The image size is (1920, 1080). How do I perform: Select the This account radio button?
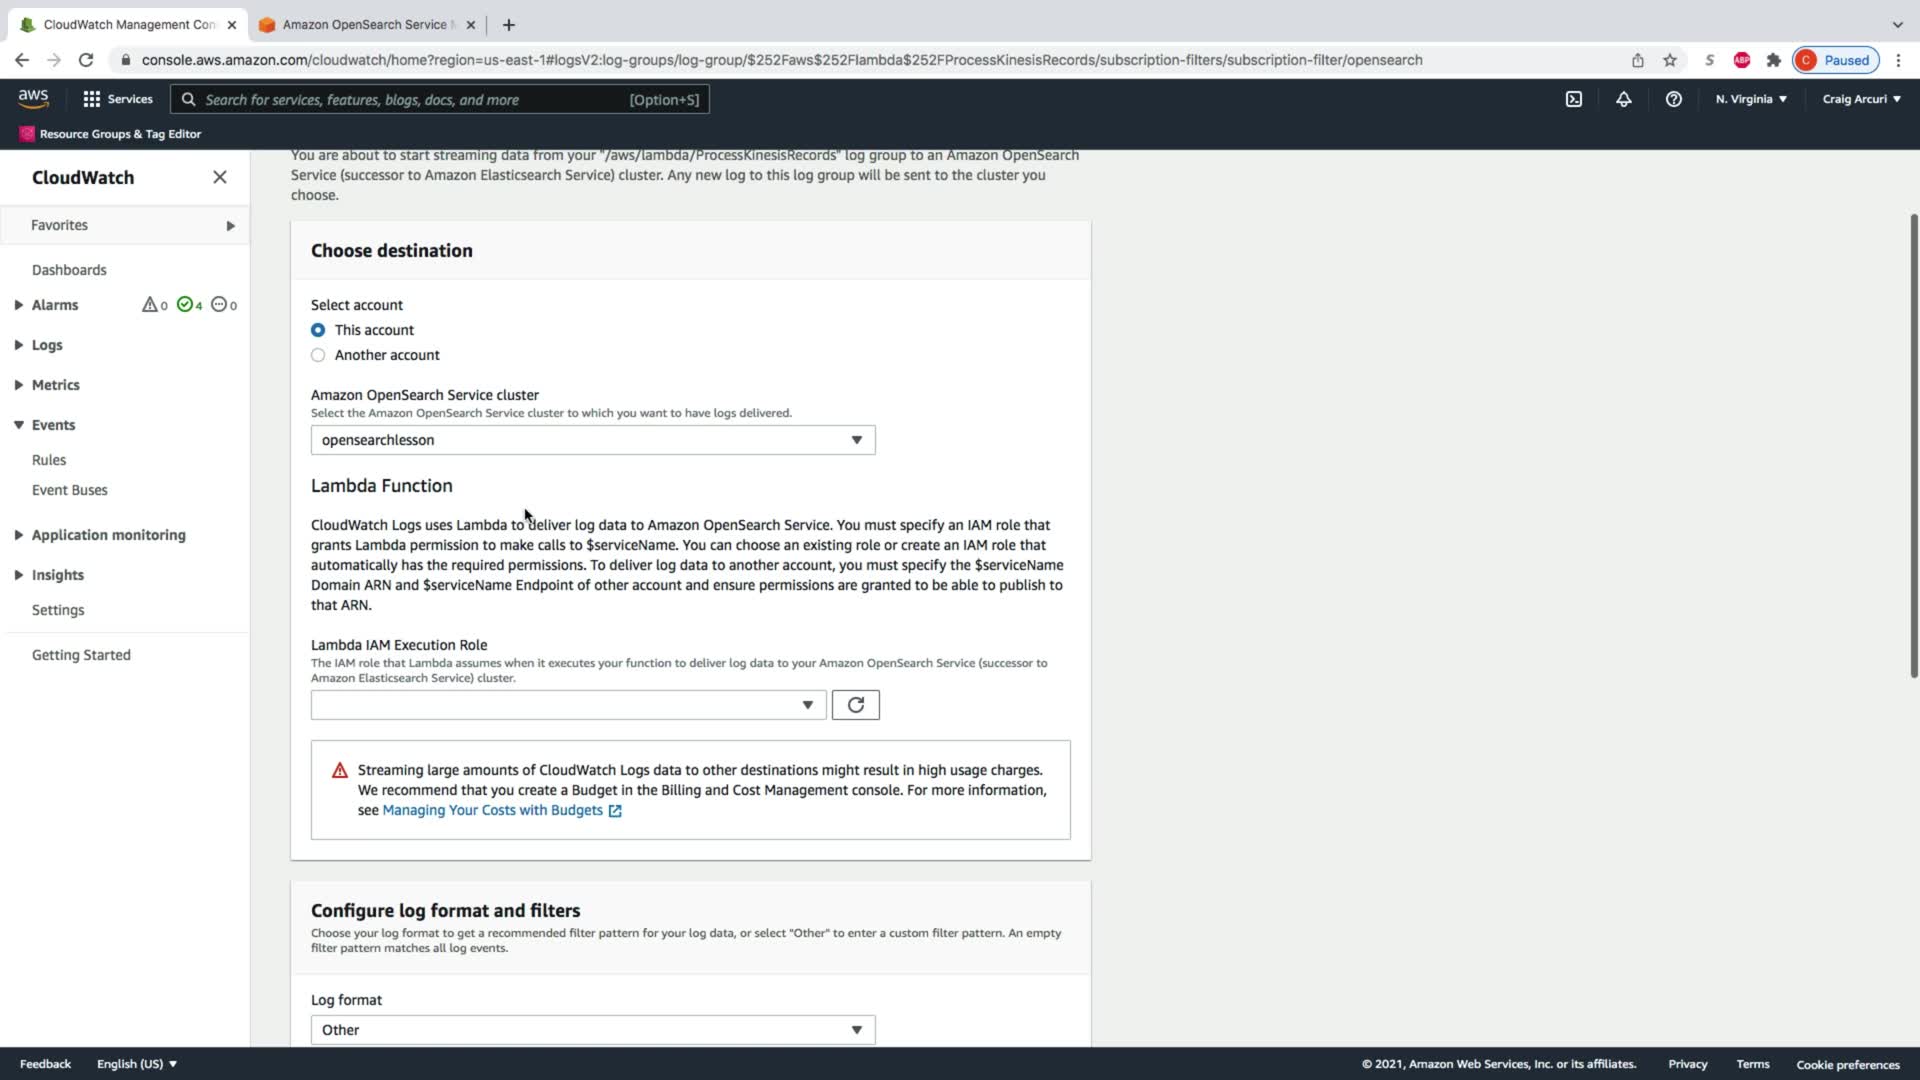318,330
